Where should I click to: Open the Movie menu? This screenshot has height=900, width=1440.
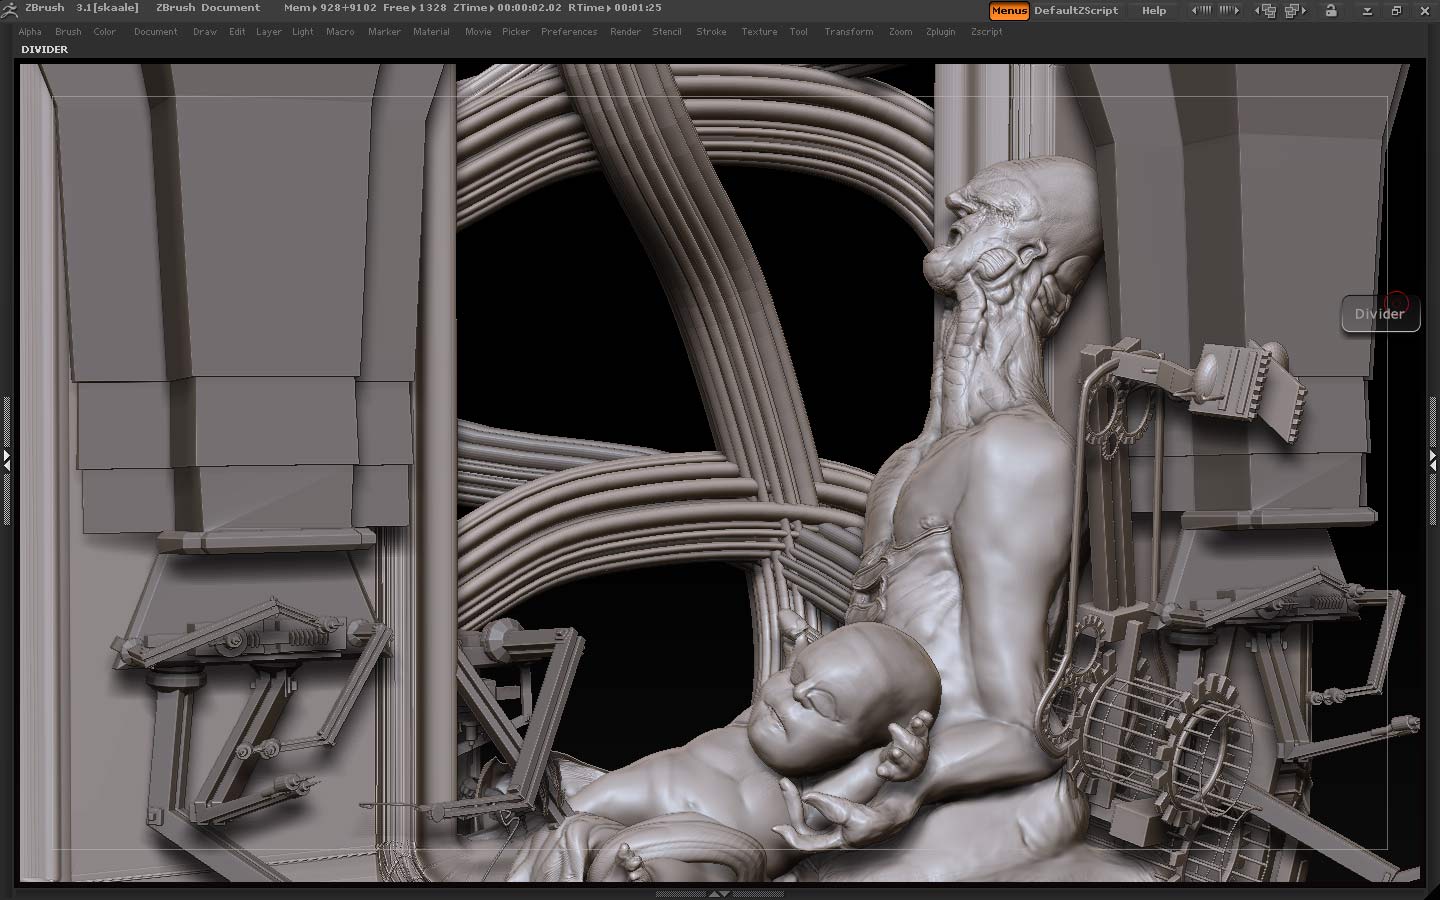[x=478, y=32]
